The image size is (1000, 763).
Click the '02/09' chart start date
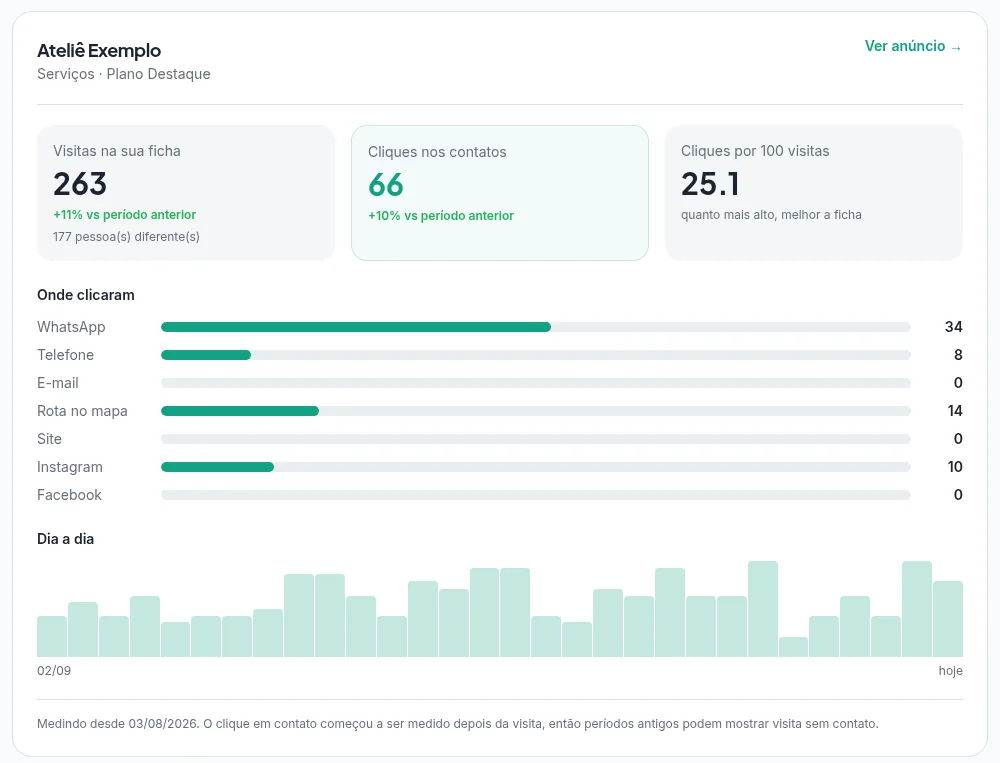point(54,670)
